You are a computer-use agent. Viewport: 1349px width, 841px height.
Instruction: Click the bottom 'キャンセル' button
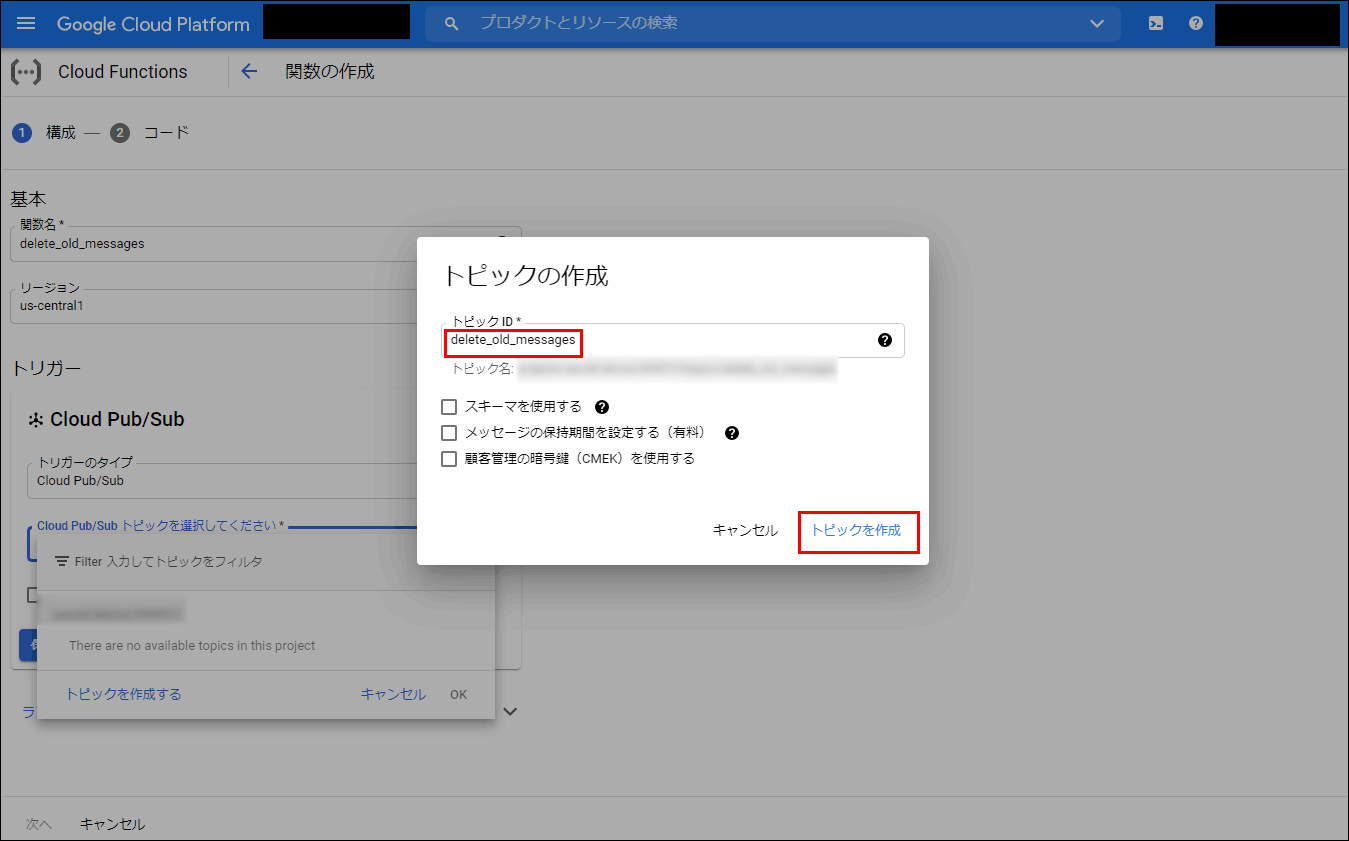tap(112, 824)
